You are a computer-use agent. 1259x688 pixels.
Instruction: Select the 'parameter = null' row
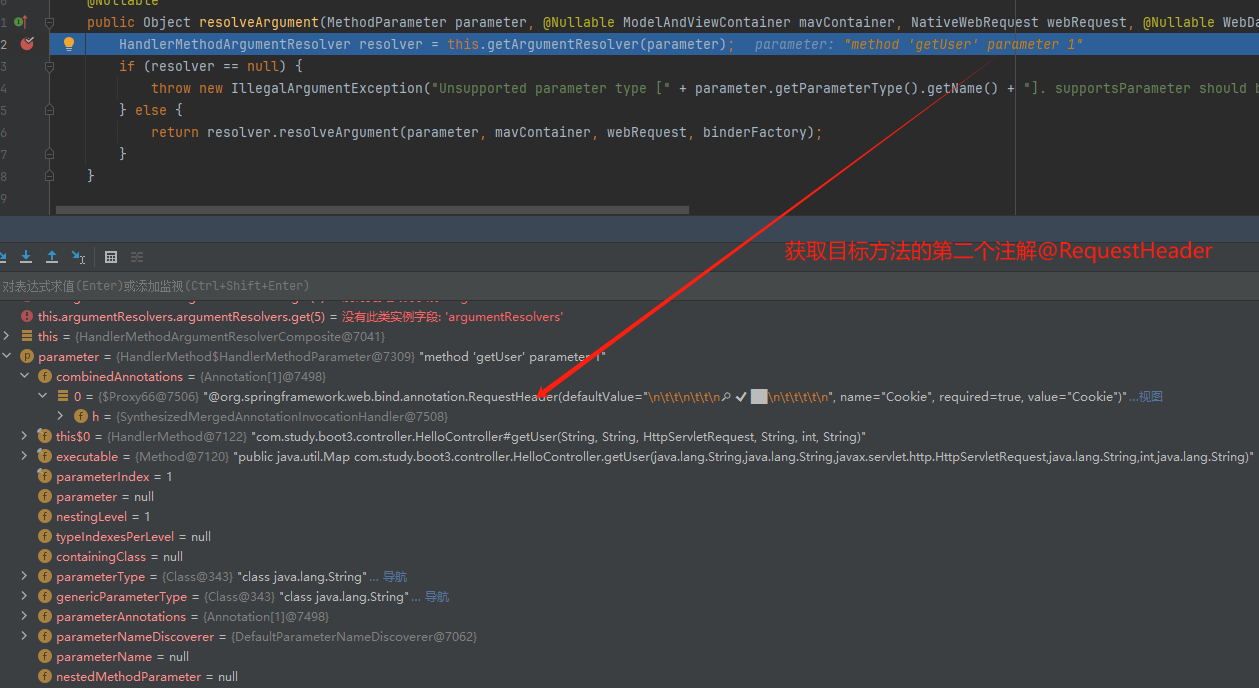(629, 496)
